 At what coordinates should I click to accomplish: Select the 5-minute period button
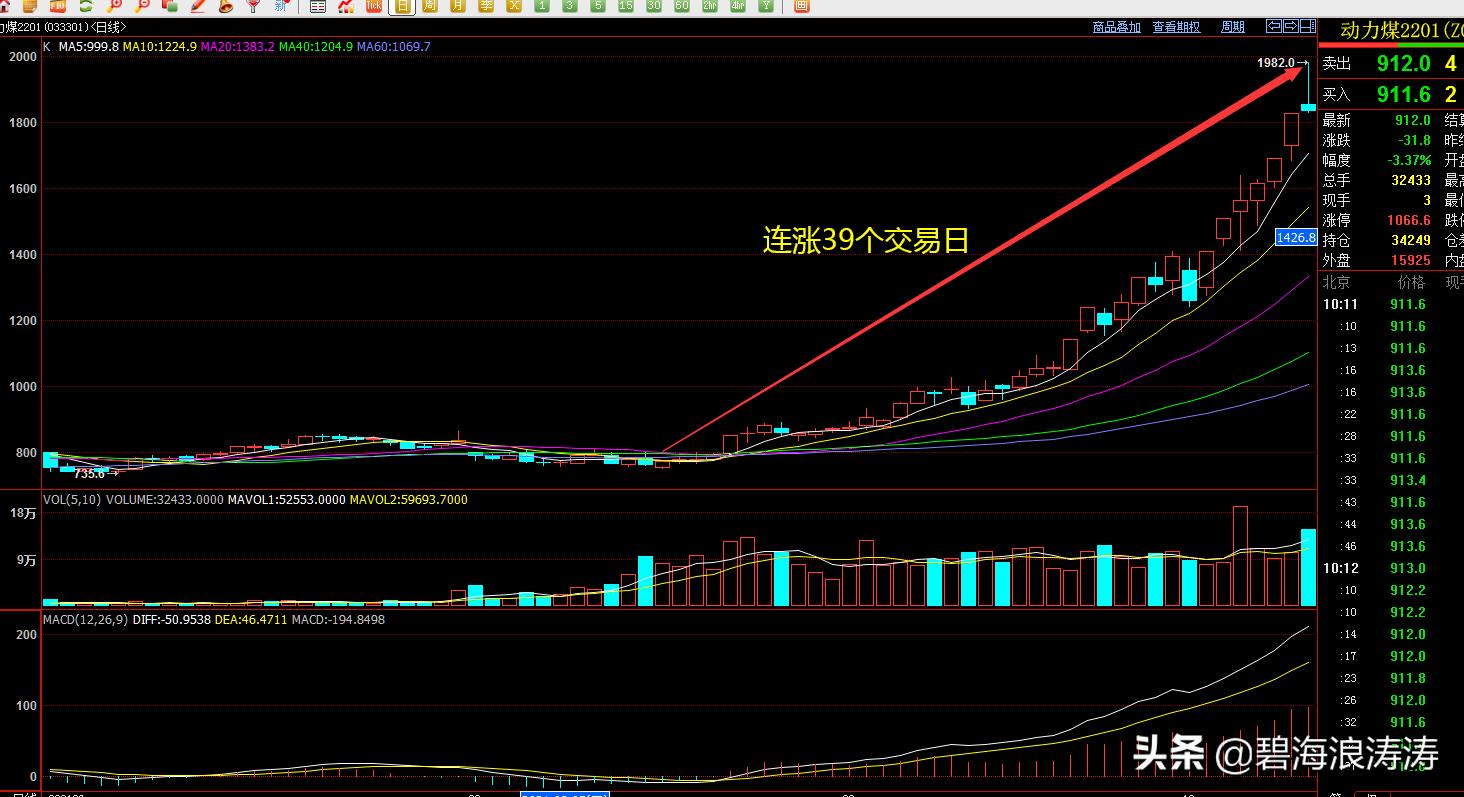point(598,6)
